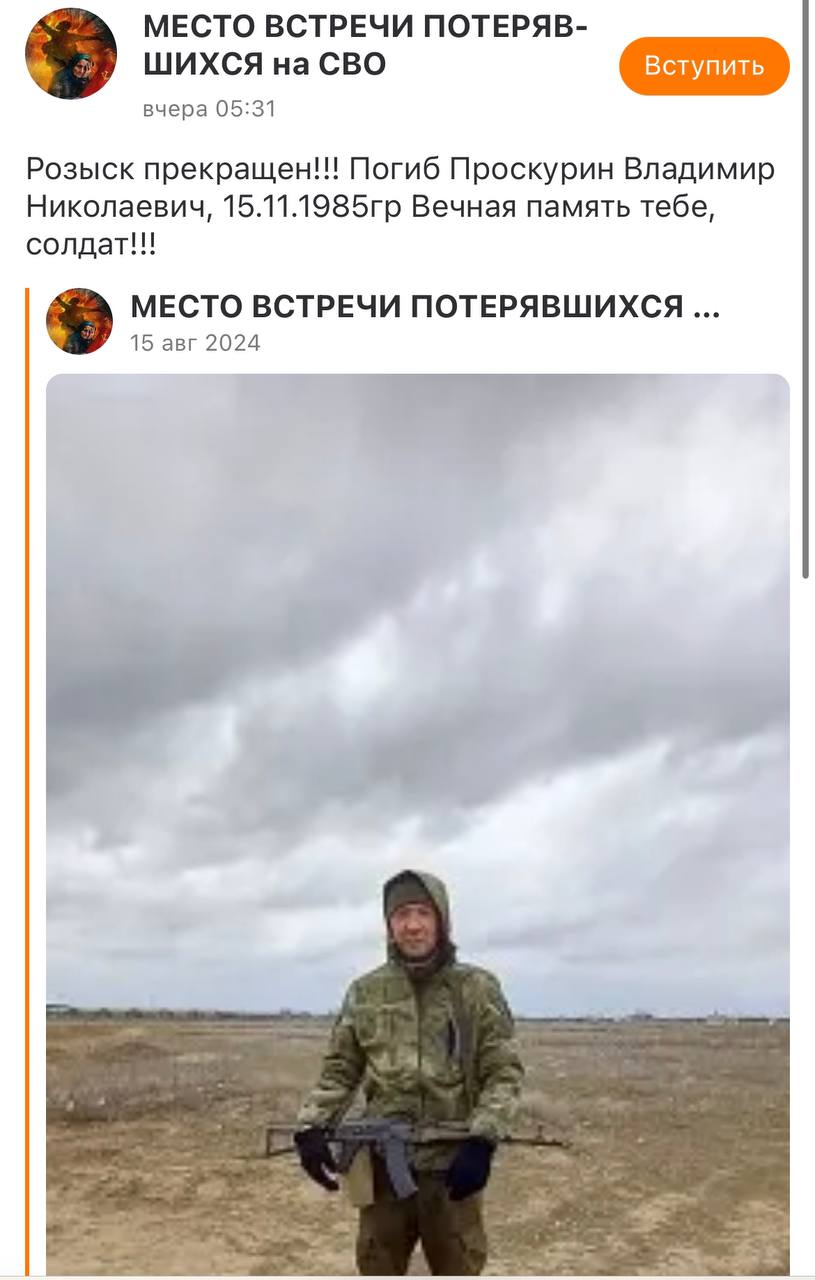Click the timestamp вчера 05:31

pyautogui.click(x=209, y=109)
